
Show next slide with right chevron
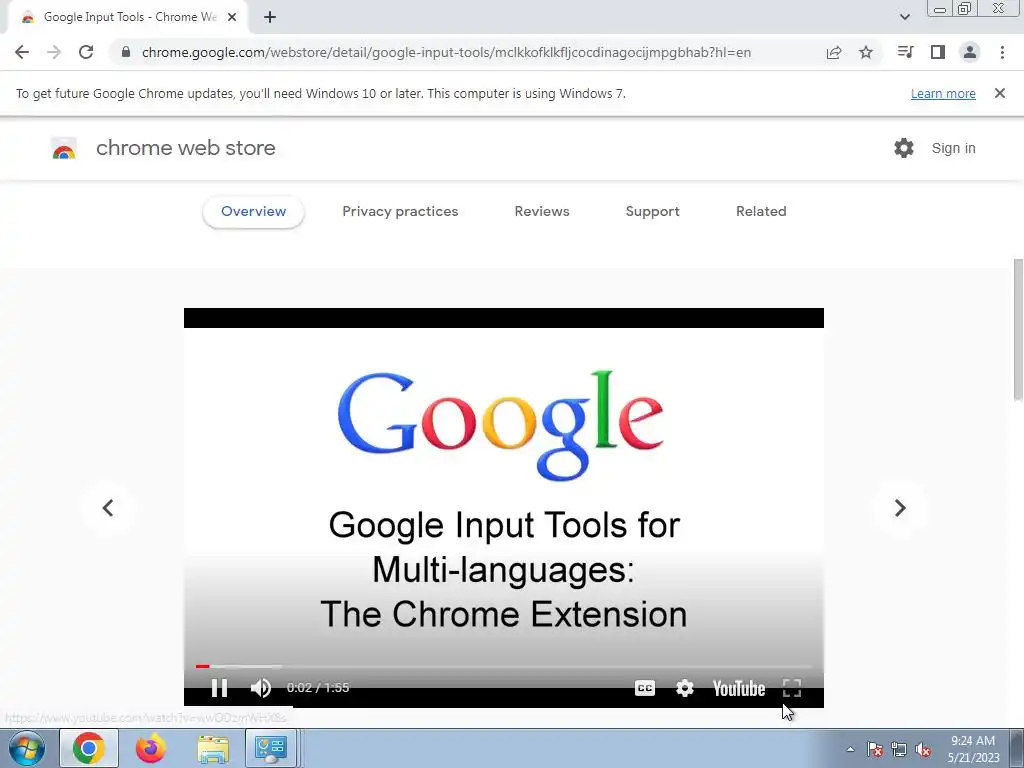900,507
